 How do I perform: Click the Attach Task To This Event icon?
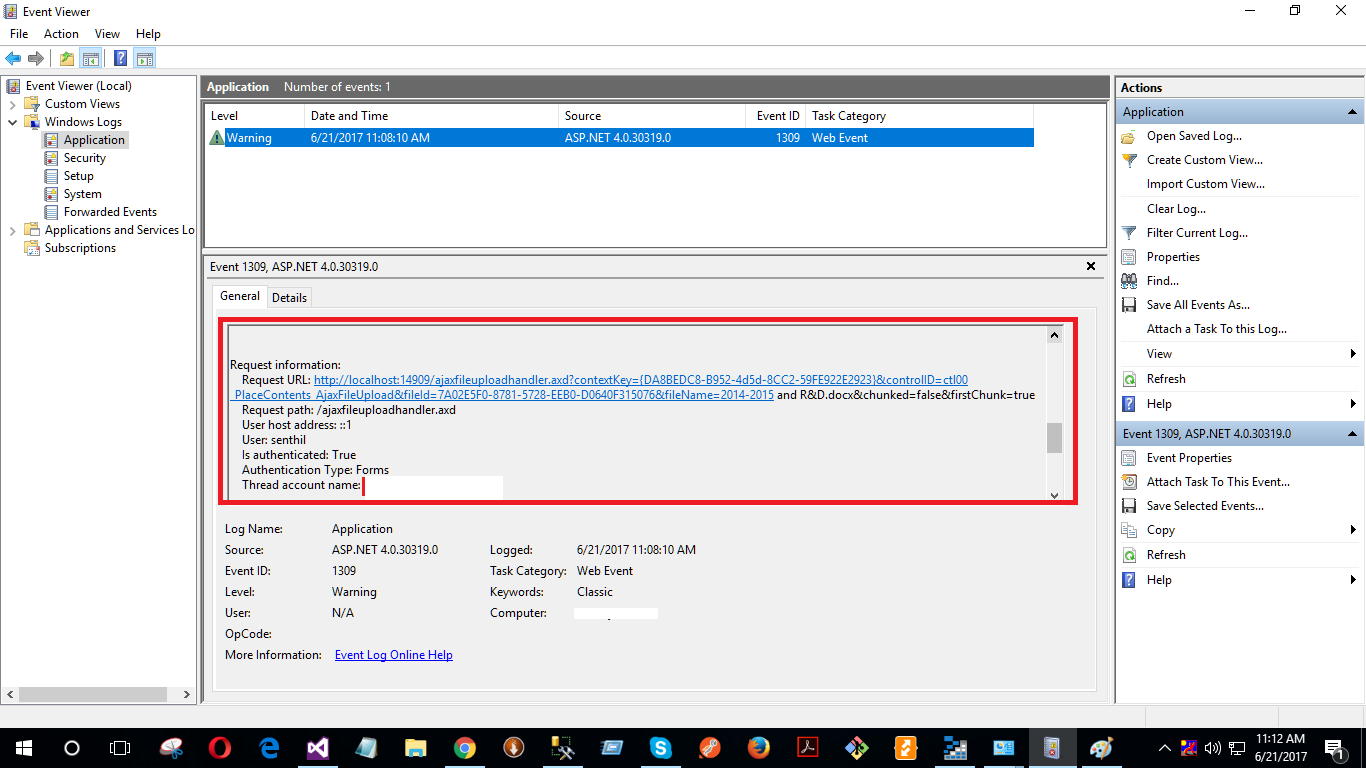point(1128,481)
